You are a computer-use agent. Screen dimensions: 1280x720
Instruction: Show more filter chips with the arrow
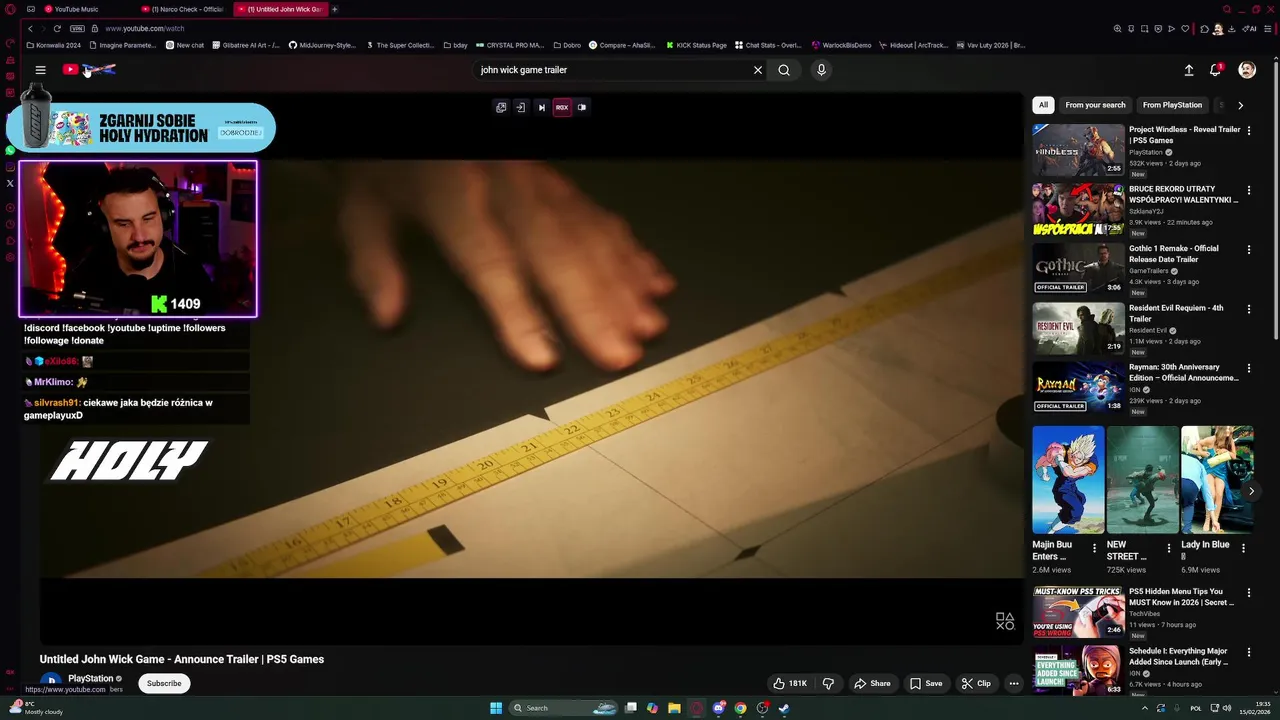pos(1240,105)
